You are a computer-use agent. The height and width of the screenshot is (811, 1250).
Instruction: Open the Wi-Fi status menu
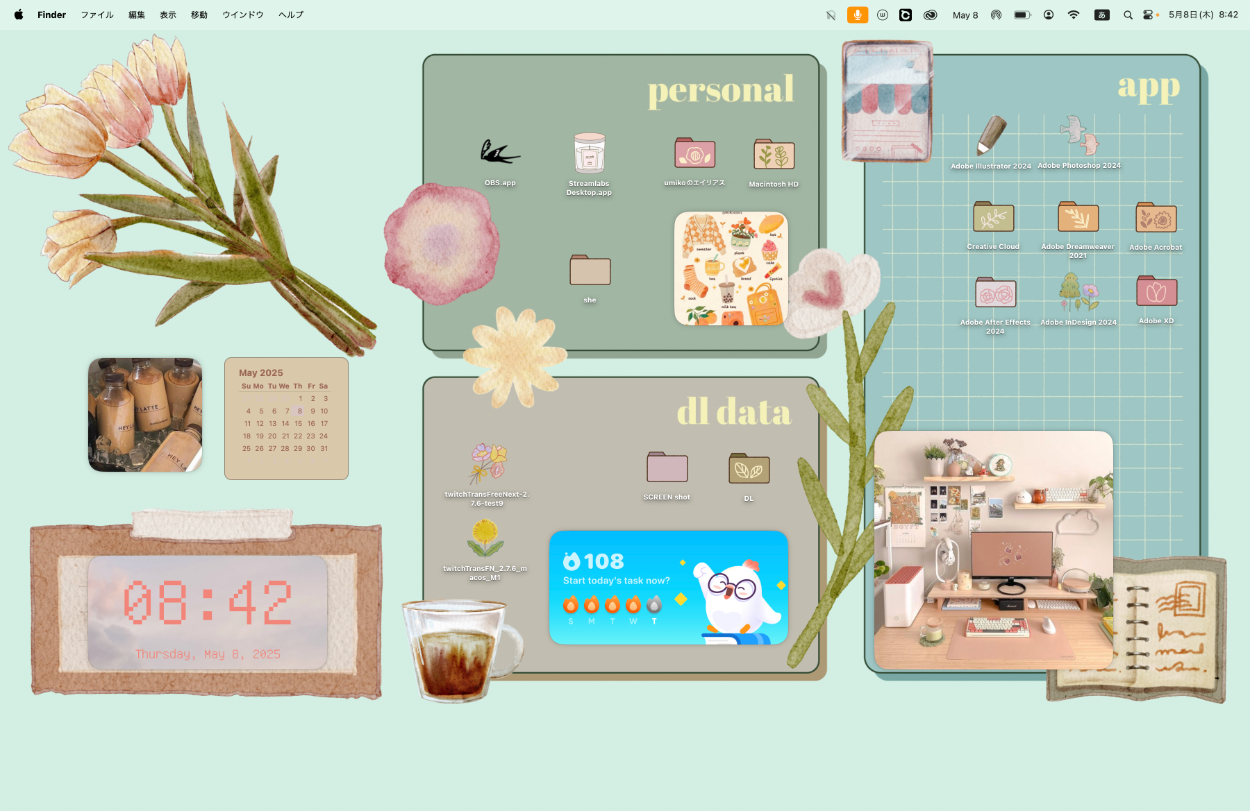1073,15
